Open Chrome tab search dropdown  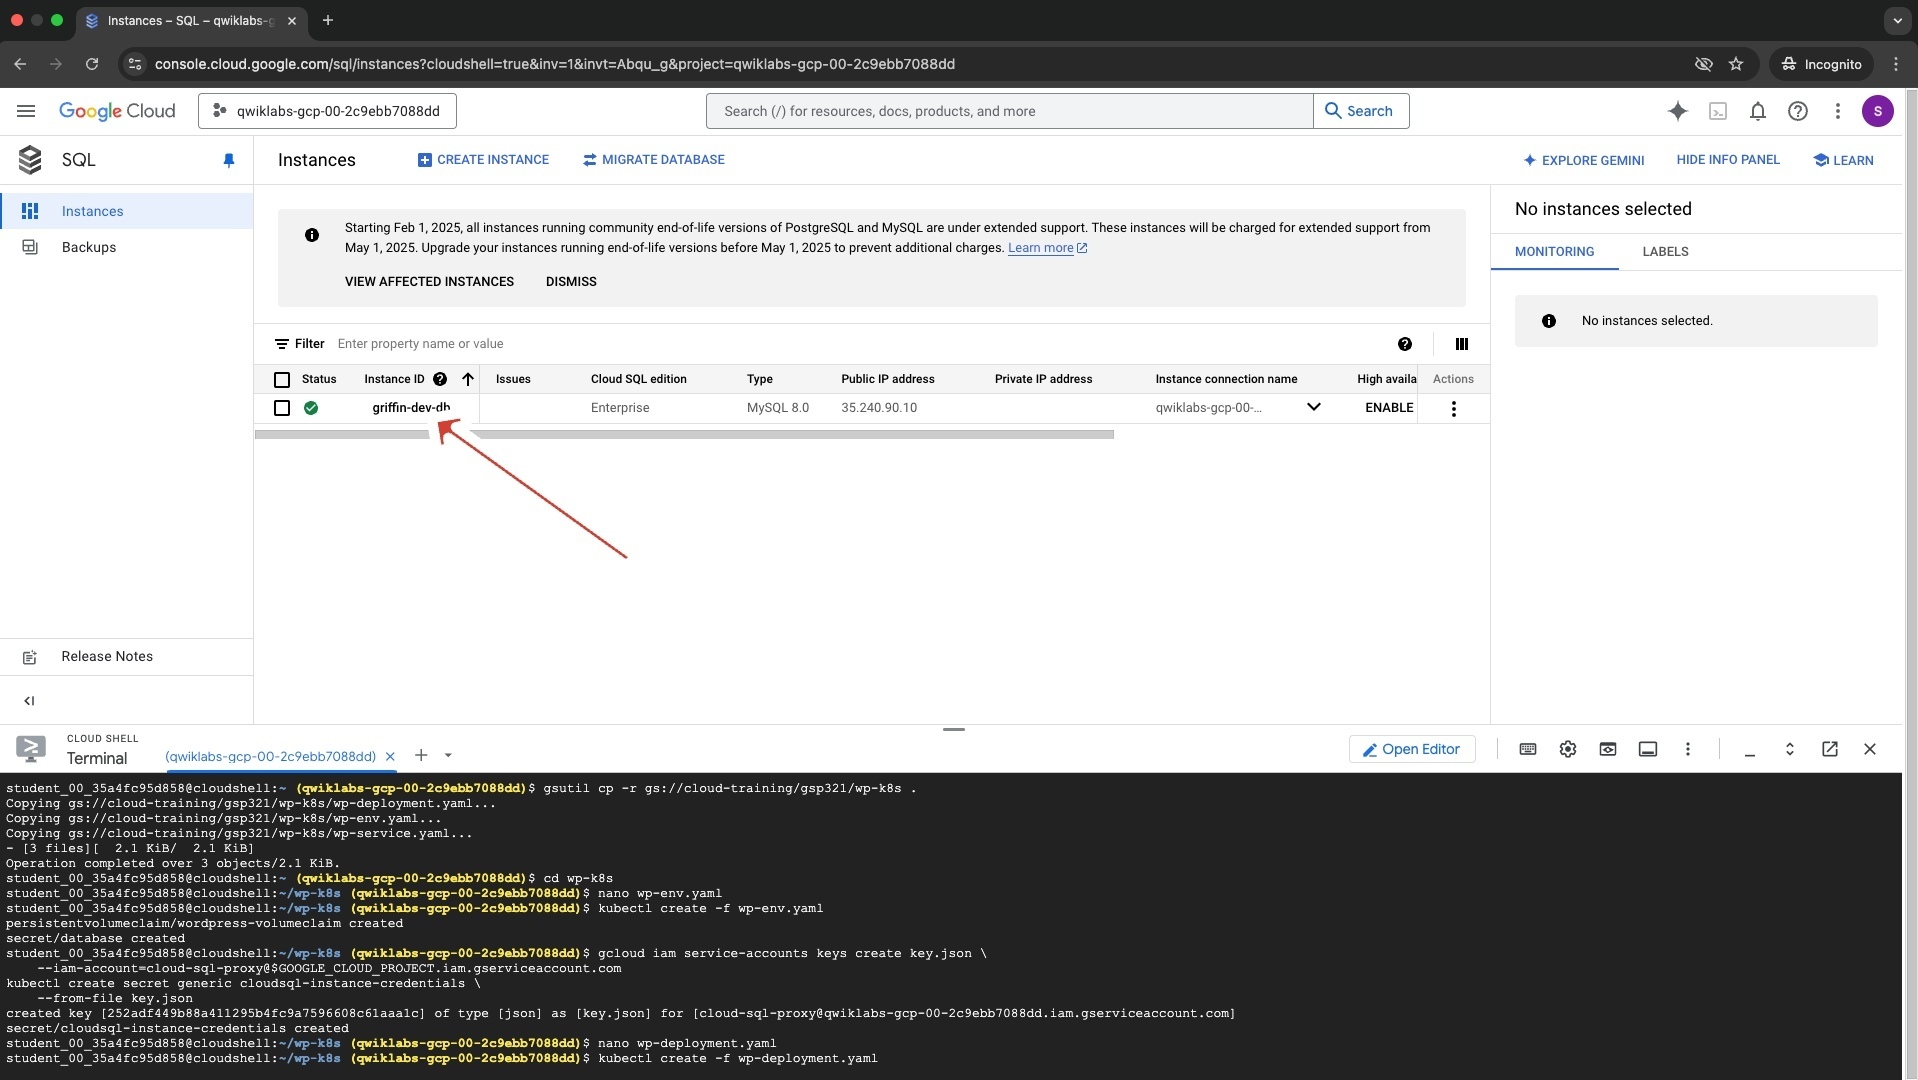click(x=1897, y=20)
